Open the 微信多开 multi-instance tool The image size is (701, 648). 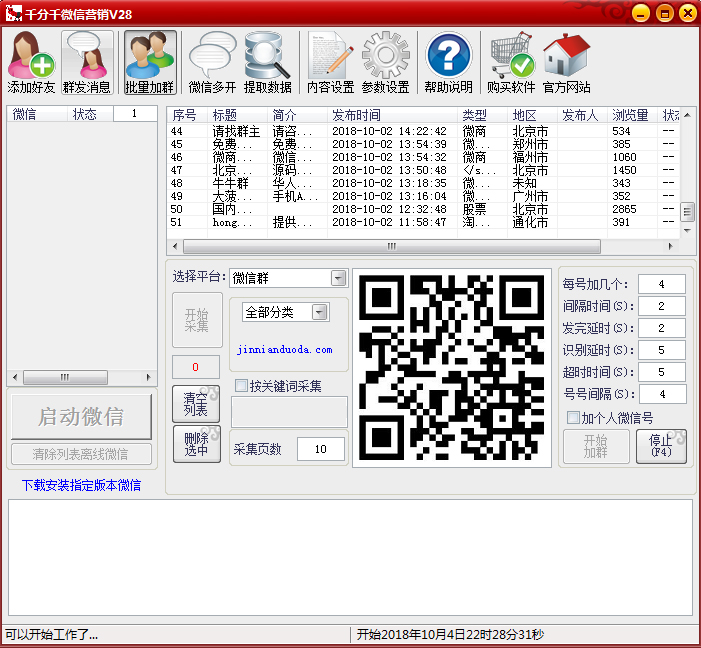[212, 63]
